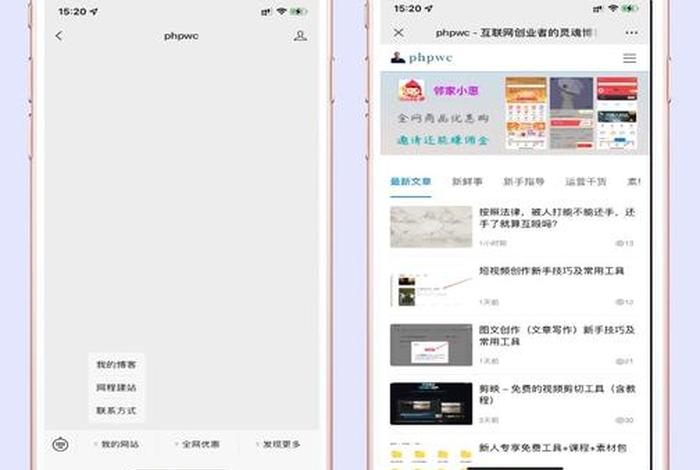This screenshot has width=700, height=470.
Task: Open the three-dot options menu on web page
Action: pos(631,33)
